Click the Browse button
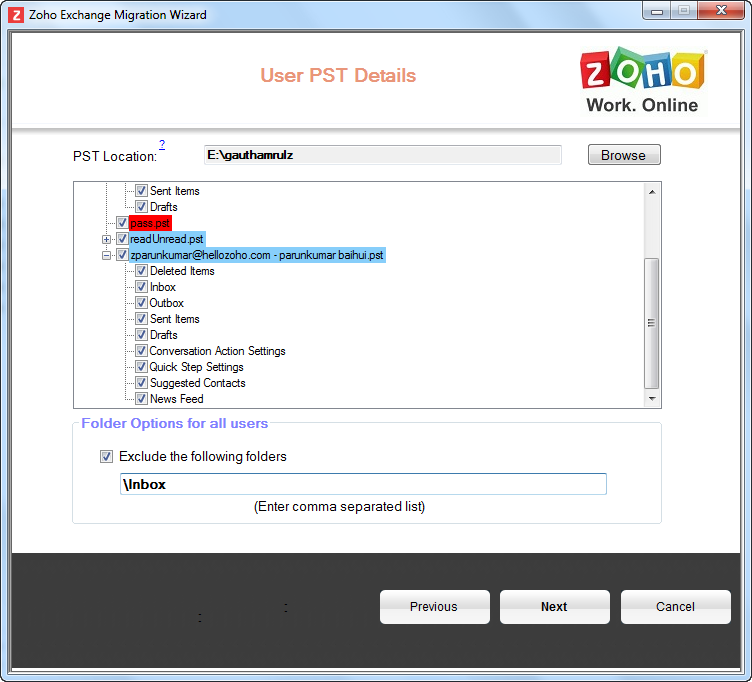Image resolution: width=752 pixels, height=682 pixels. point(624,155)
